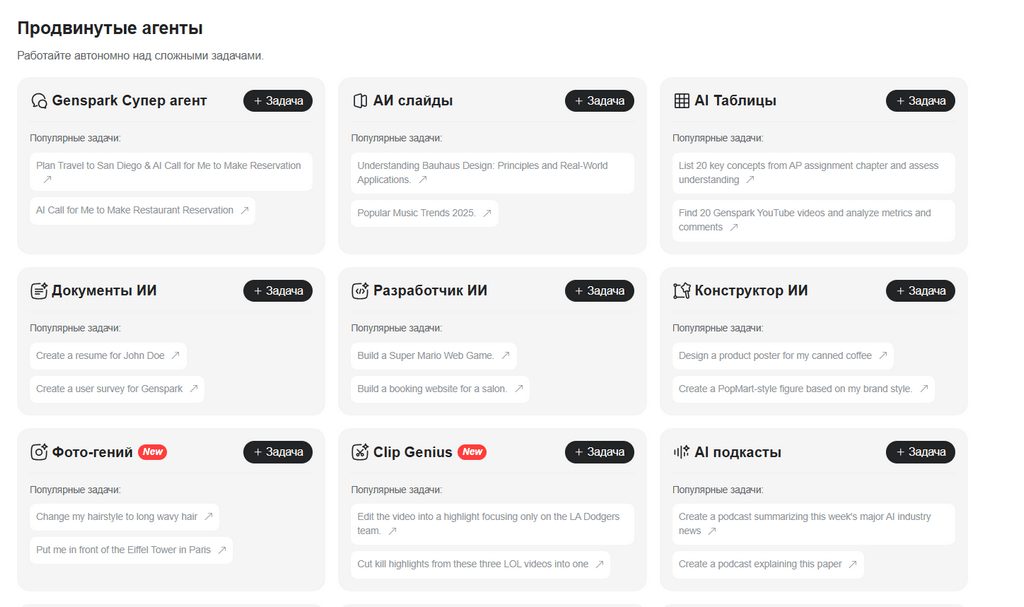
Task: Click the Конструктор ИИ icon
Action: click(682, 291)
